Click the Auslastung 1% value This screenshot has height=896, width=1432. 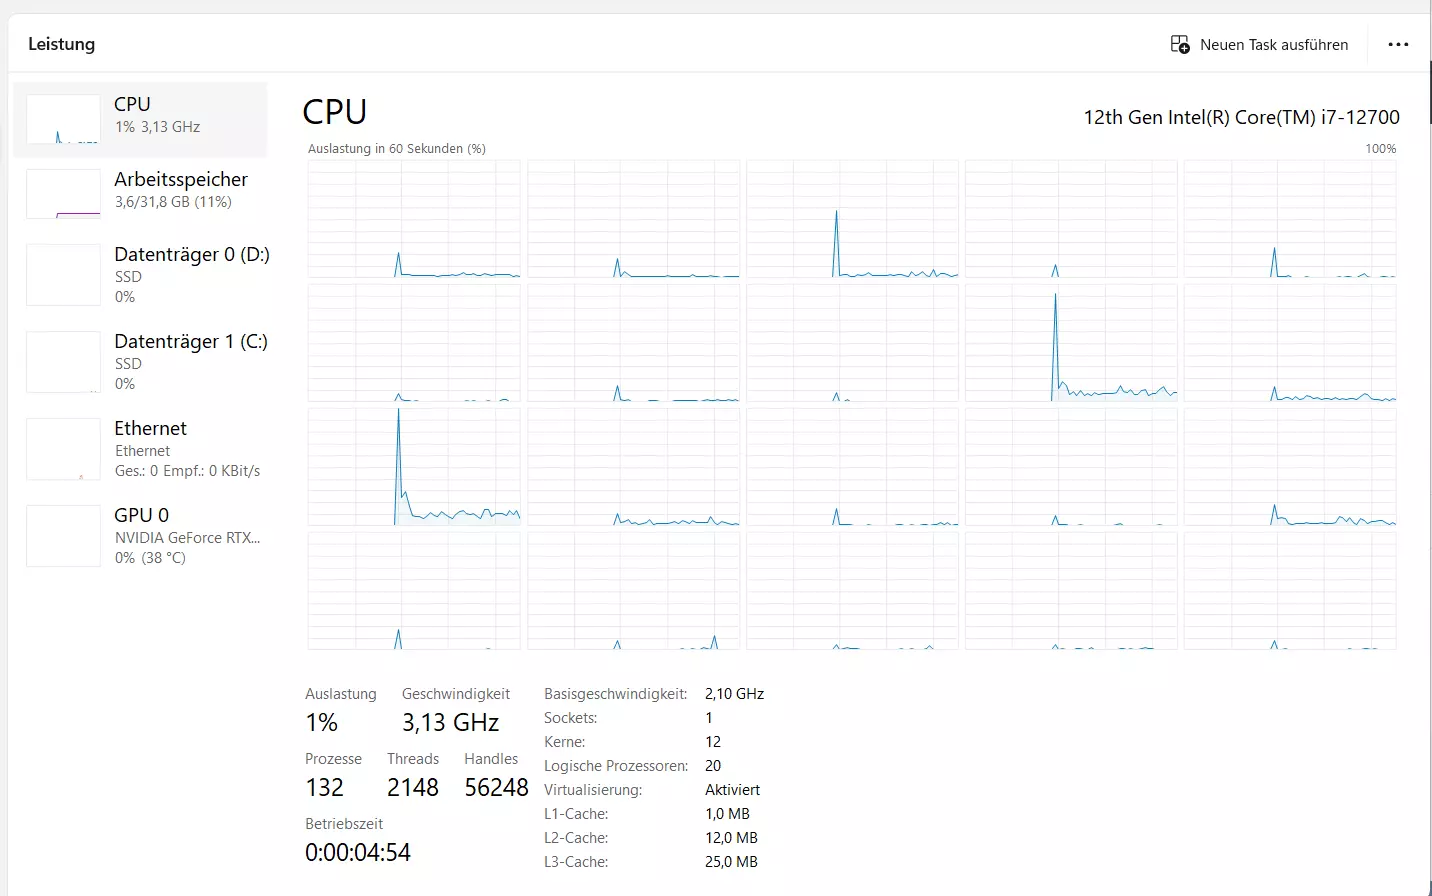click(322, 723)
